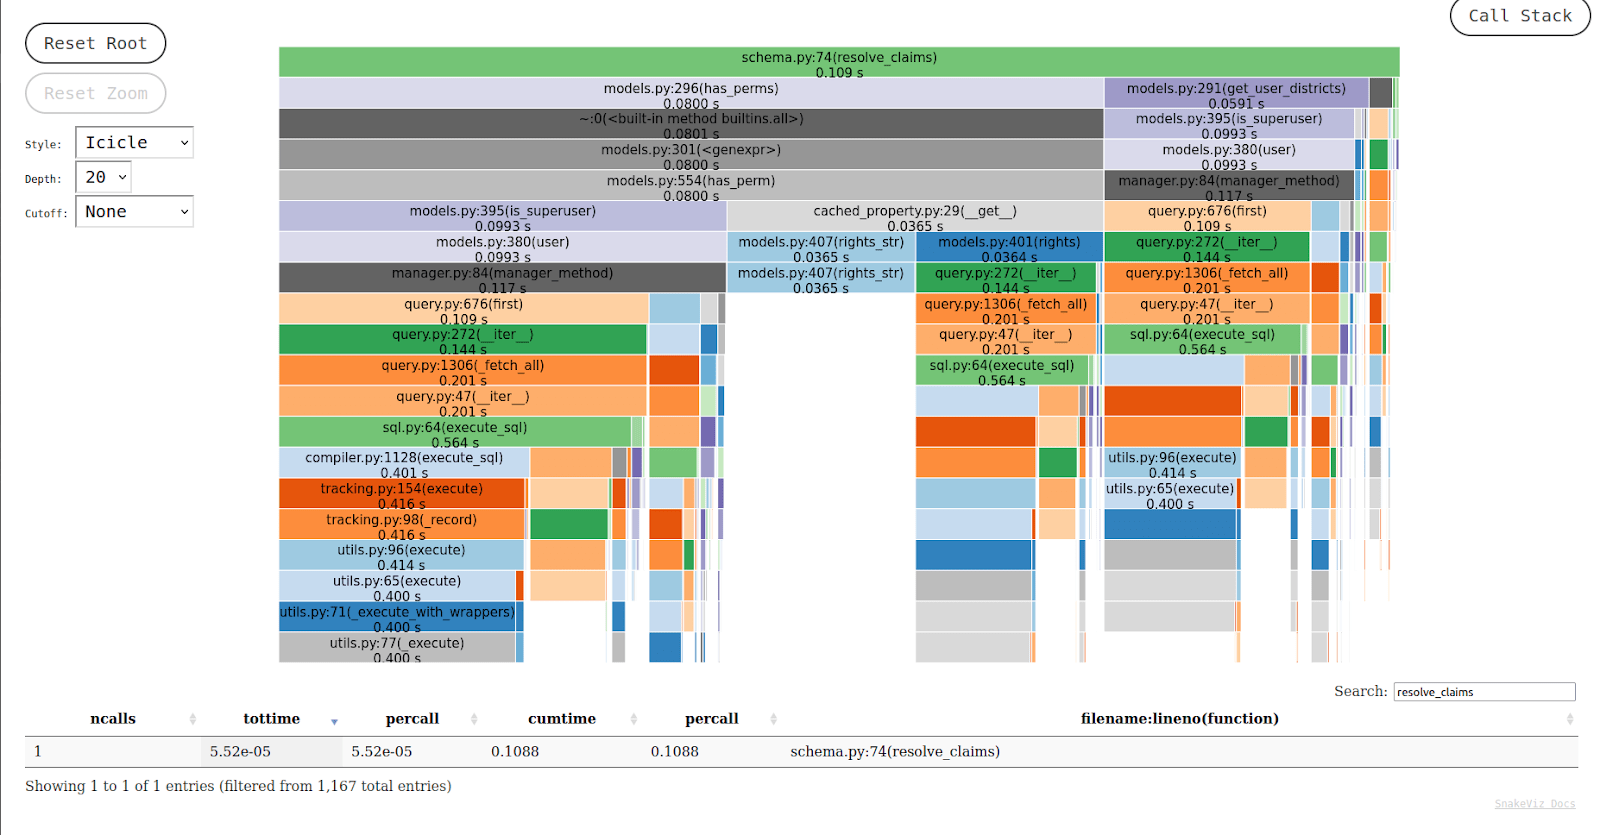Click the Reset Root button

click(x=96, y=43)
